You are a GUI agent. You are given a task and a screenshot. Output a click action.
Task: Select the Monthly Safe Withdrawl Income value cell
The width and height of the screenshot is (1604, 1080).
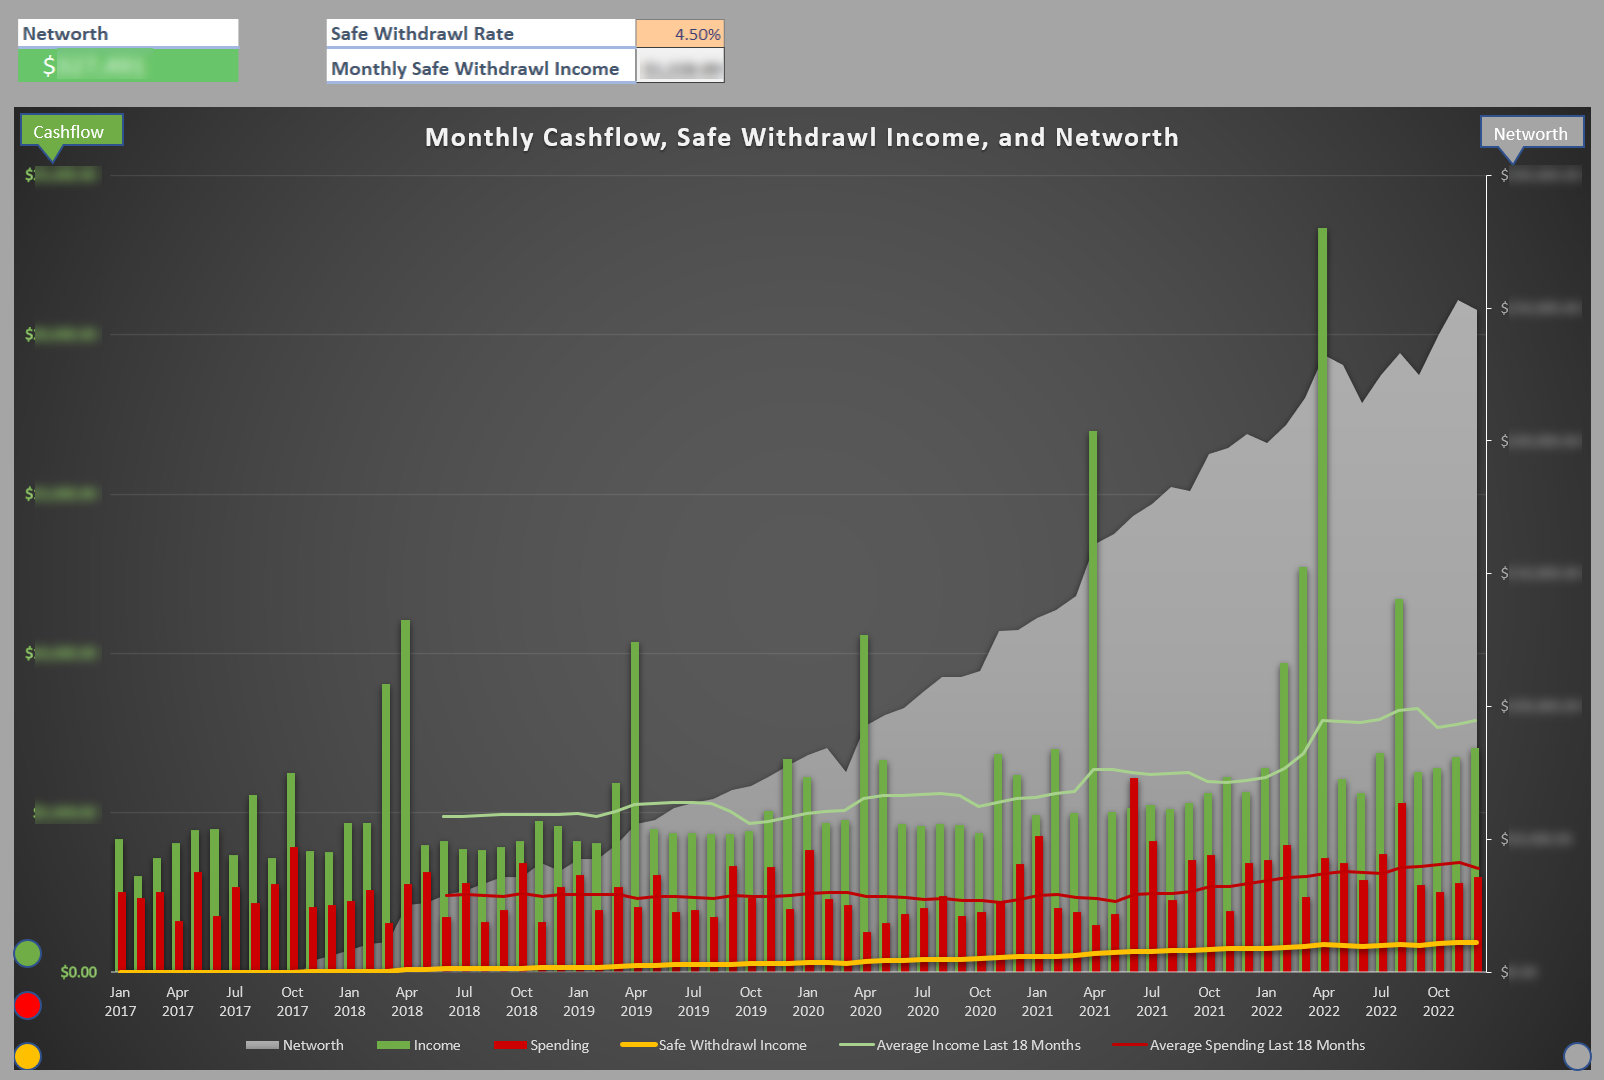(x=680, y=68)
